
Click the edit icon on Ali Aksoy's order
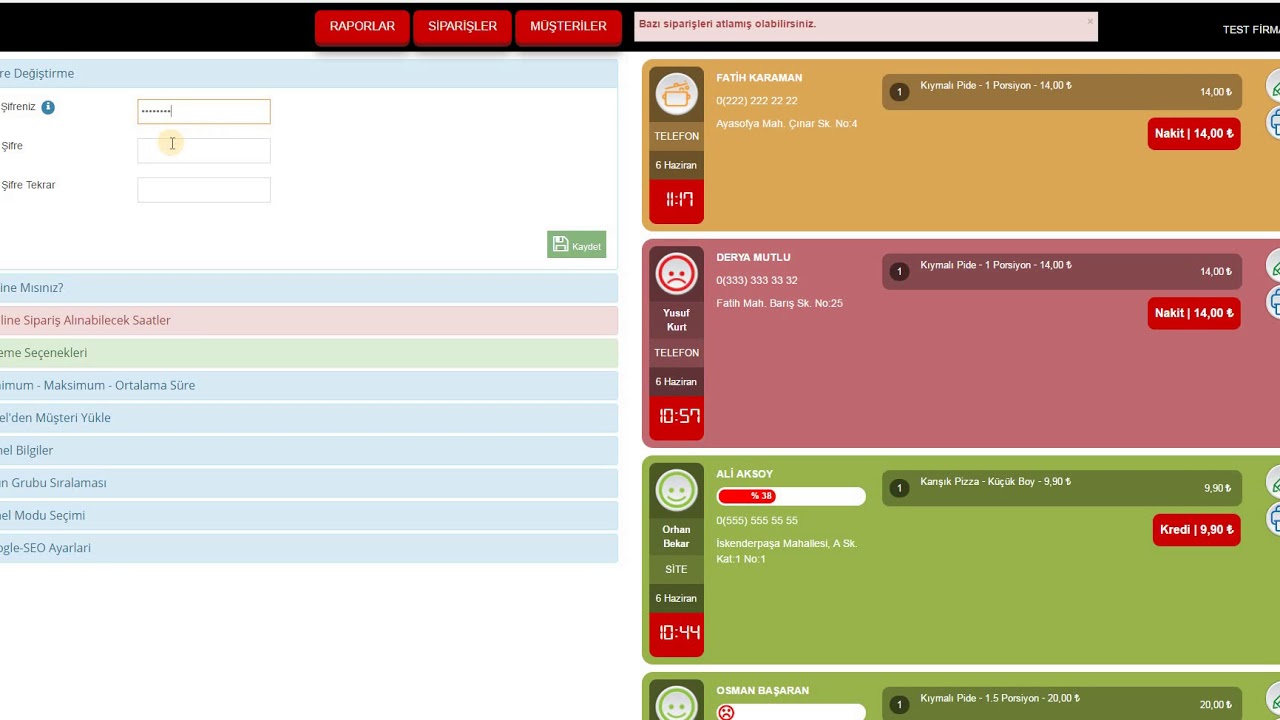point(1274,483)
